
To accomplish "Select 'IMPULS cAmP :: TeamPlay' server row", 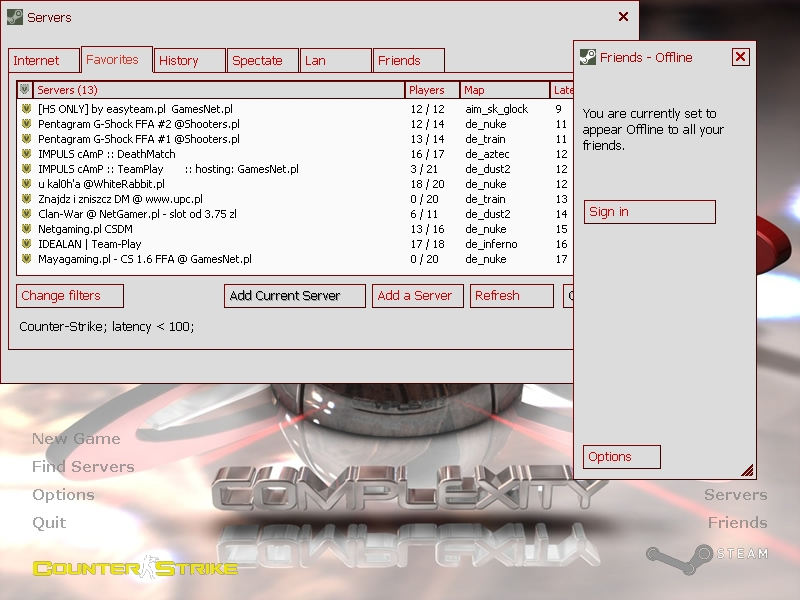I will tap(295, 169).
